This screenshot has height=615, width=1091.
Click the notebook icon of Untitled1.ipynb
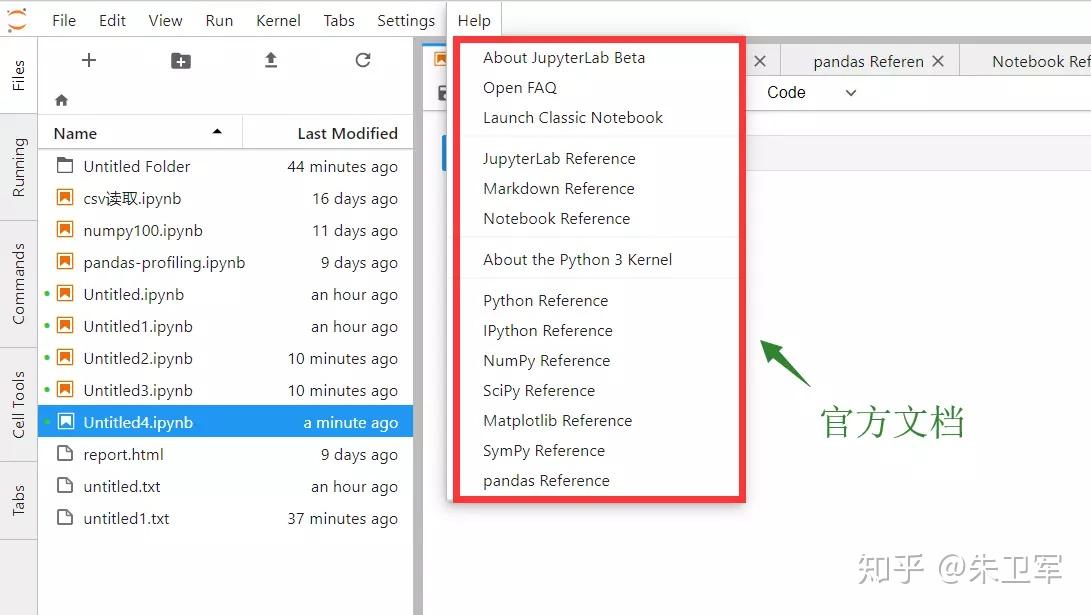point(65,326)
